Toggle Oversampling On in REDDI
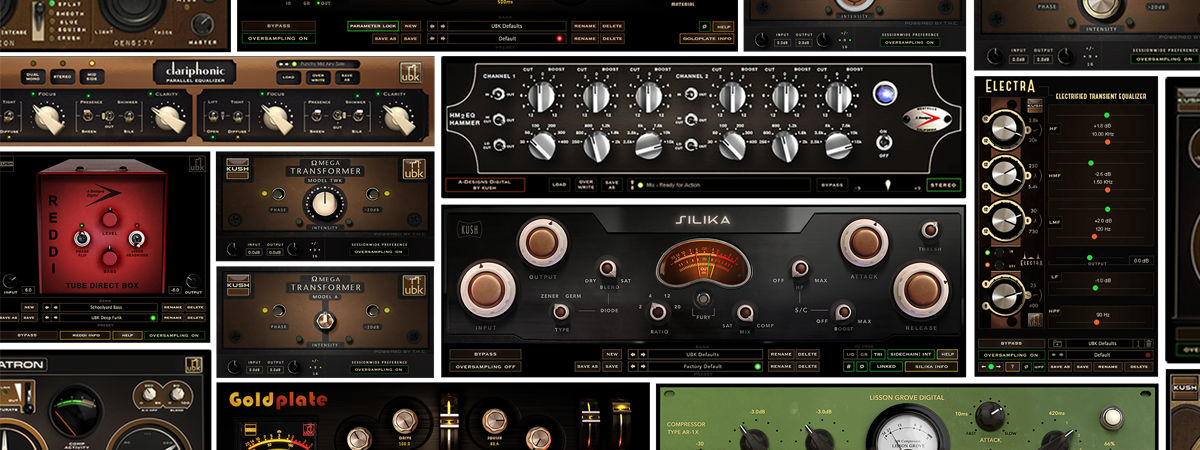 click(175, 335)
